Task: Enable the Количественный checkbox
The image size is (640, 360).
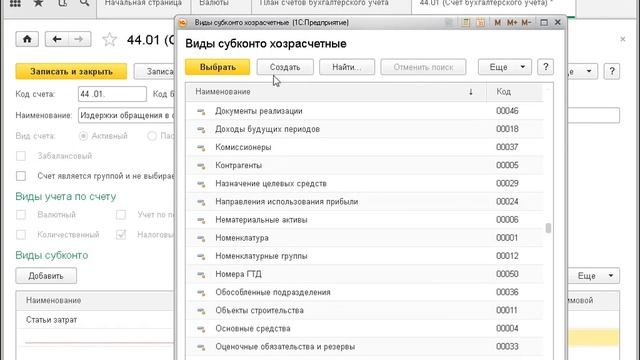Action: (x=21, y=235)
